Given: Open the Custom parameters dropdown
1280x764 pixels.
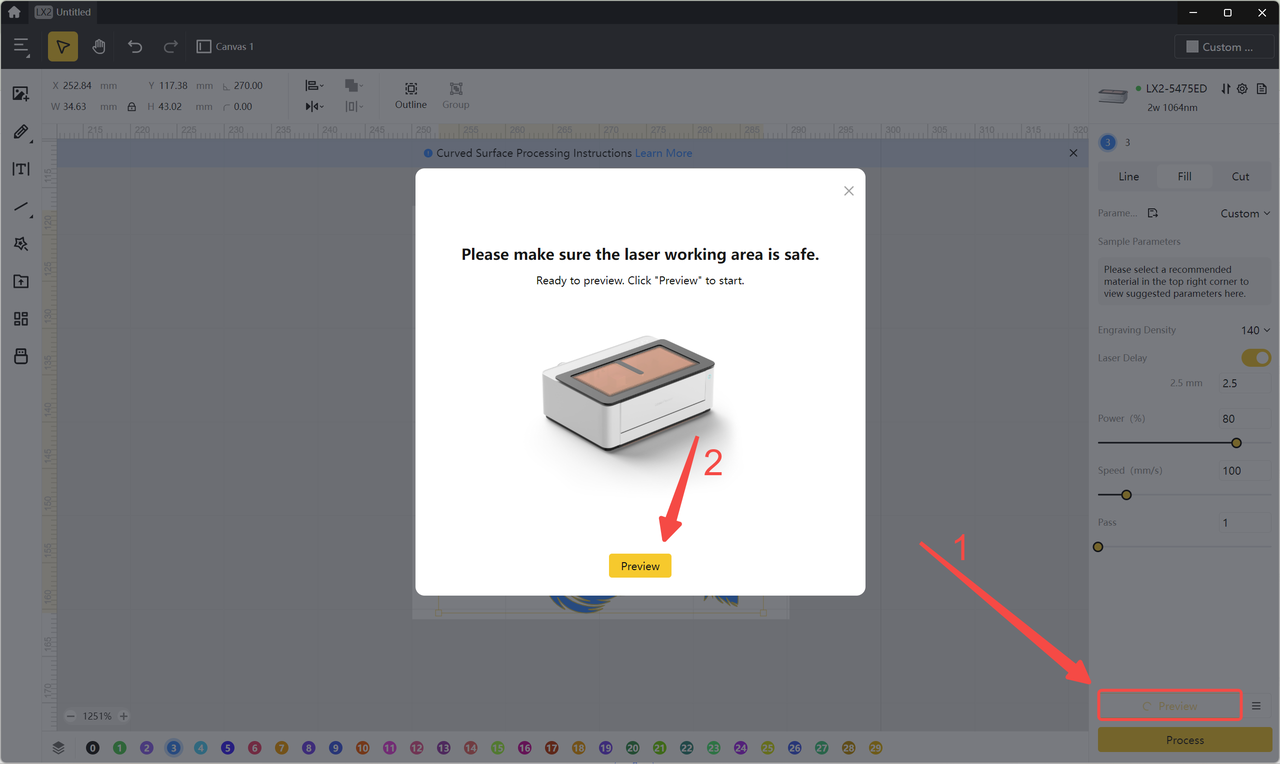Looking at the screenshot, I should (1245, 213).
